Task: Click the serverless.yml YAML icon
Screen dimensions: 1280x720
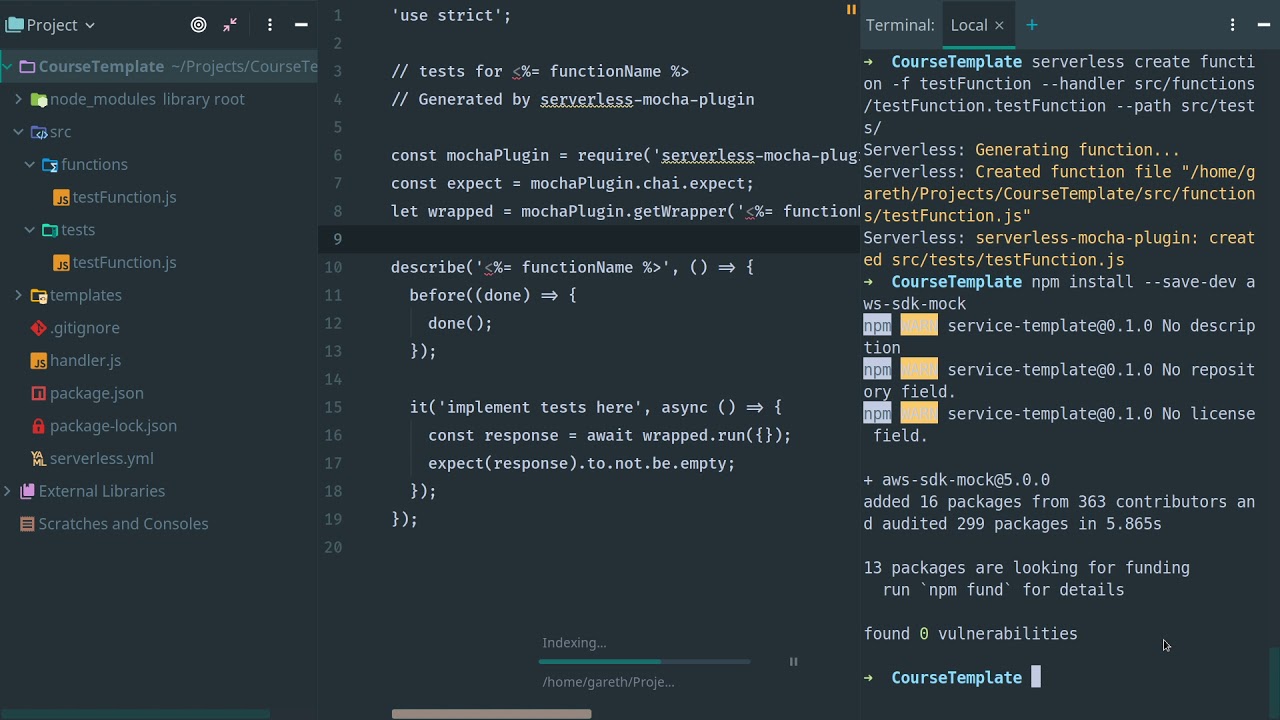Action: pos(38,458)
